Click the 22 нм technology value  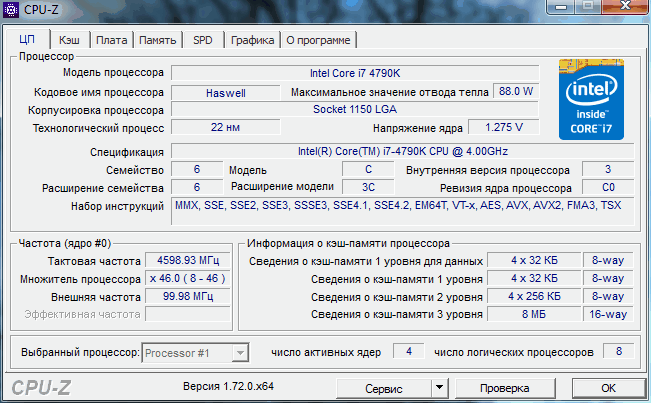pyautogui.click(x=226, y=127)
